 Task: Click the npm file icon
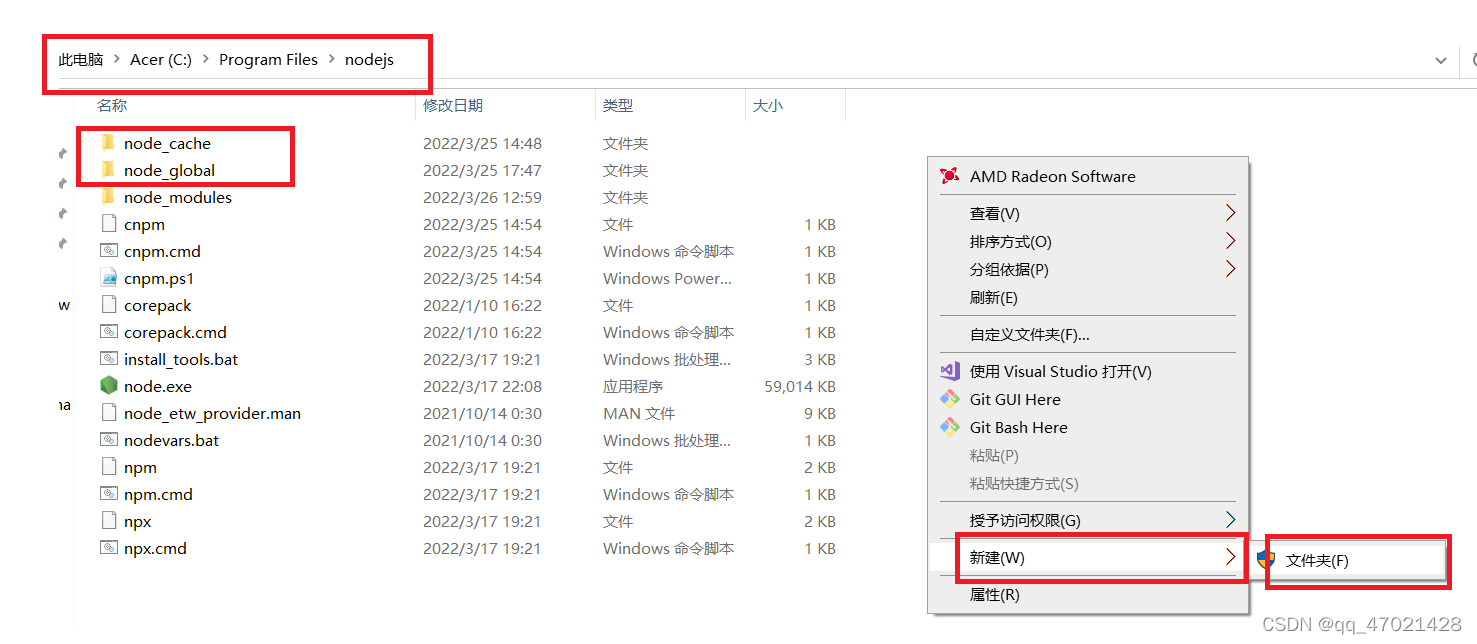(x=108, y=467)
